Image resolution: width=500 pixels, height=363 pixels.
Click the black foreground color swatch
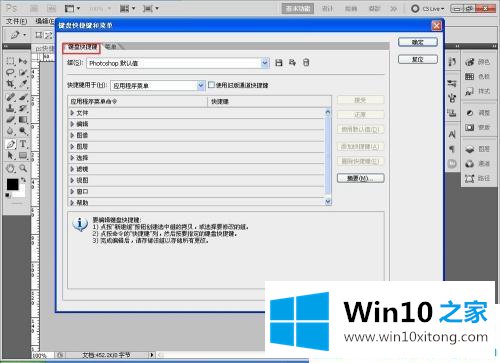12,184
